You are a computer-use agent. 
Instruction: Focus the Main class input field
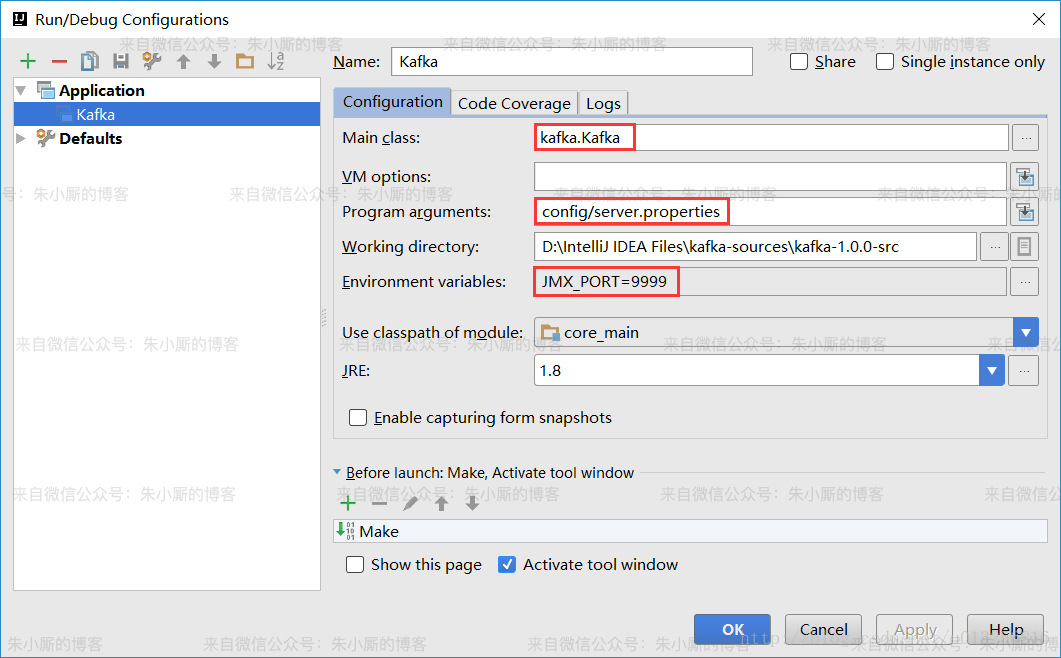(x=771, y=137)
